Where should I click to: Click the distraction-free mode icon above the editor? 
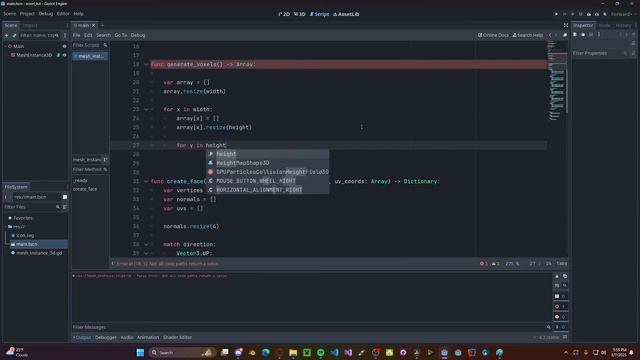click(x=566, y=25)
